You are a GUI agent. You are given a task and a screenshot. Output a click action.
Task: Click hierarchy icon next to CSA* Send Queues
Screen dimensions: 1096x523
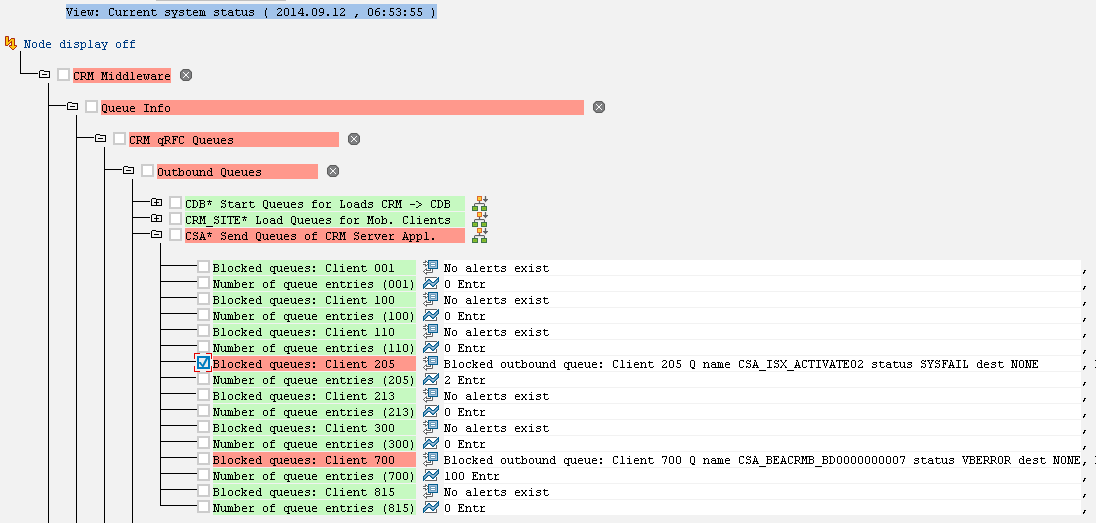point(480,236)
